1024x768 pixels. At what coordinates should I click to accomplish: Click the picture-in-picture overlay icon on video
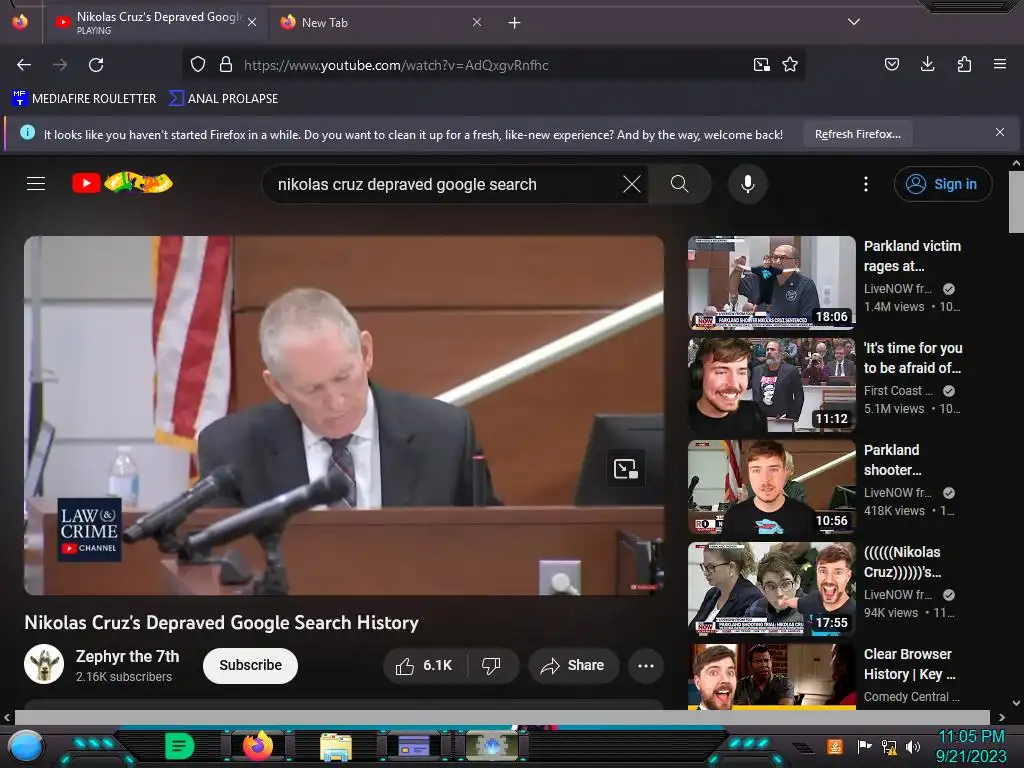(x=626, y=468)
